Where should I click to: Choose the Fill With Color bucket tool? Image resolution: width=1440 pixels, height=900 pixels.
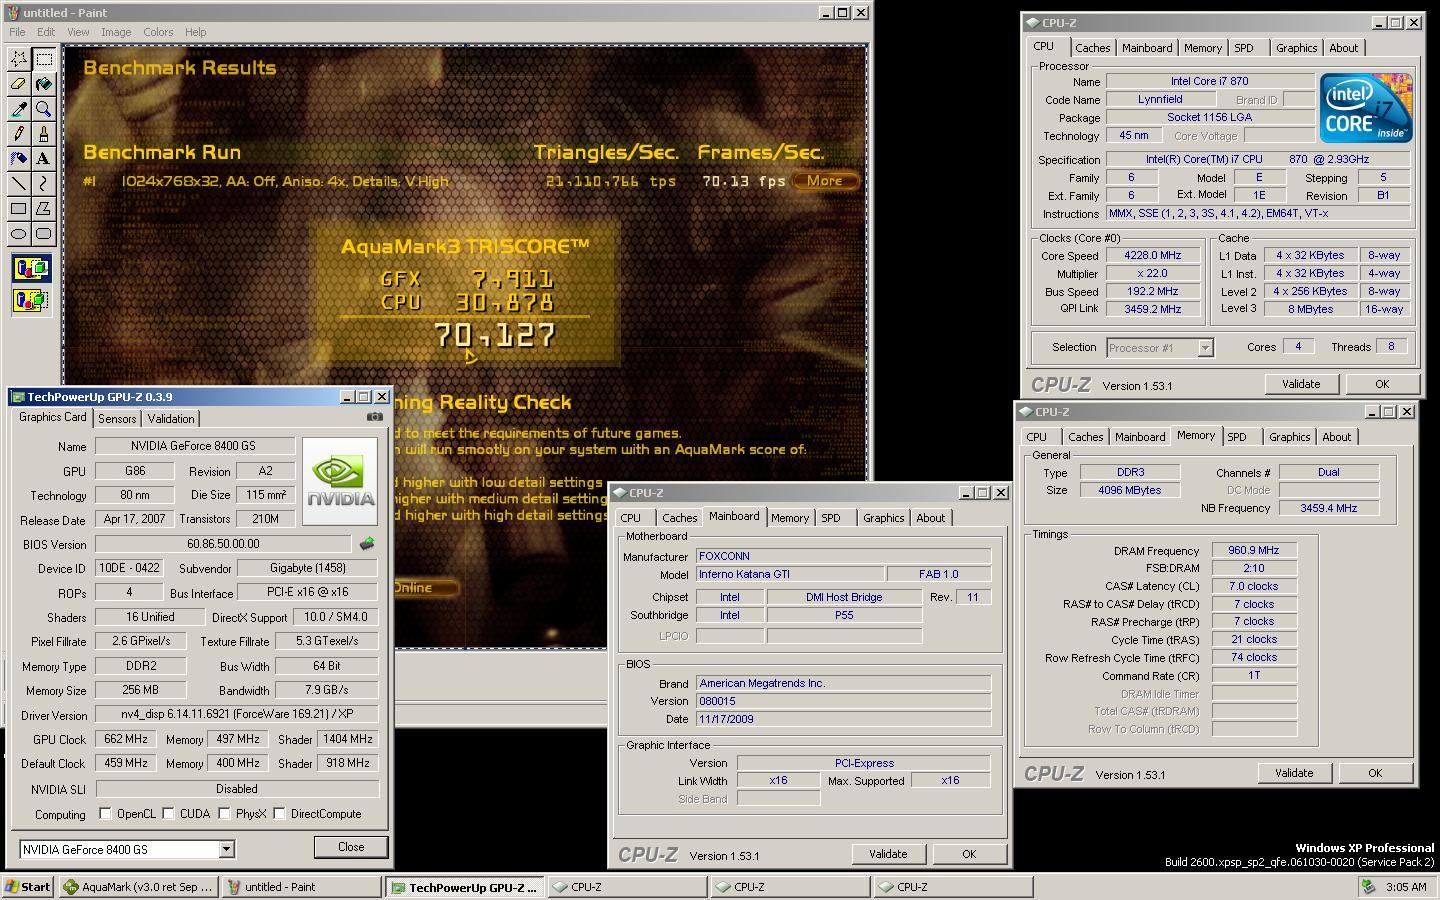point(44,84)
